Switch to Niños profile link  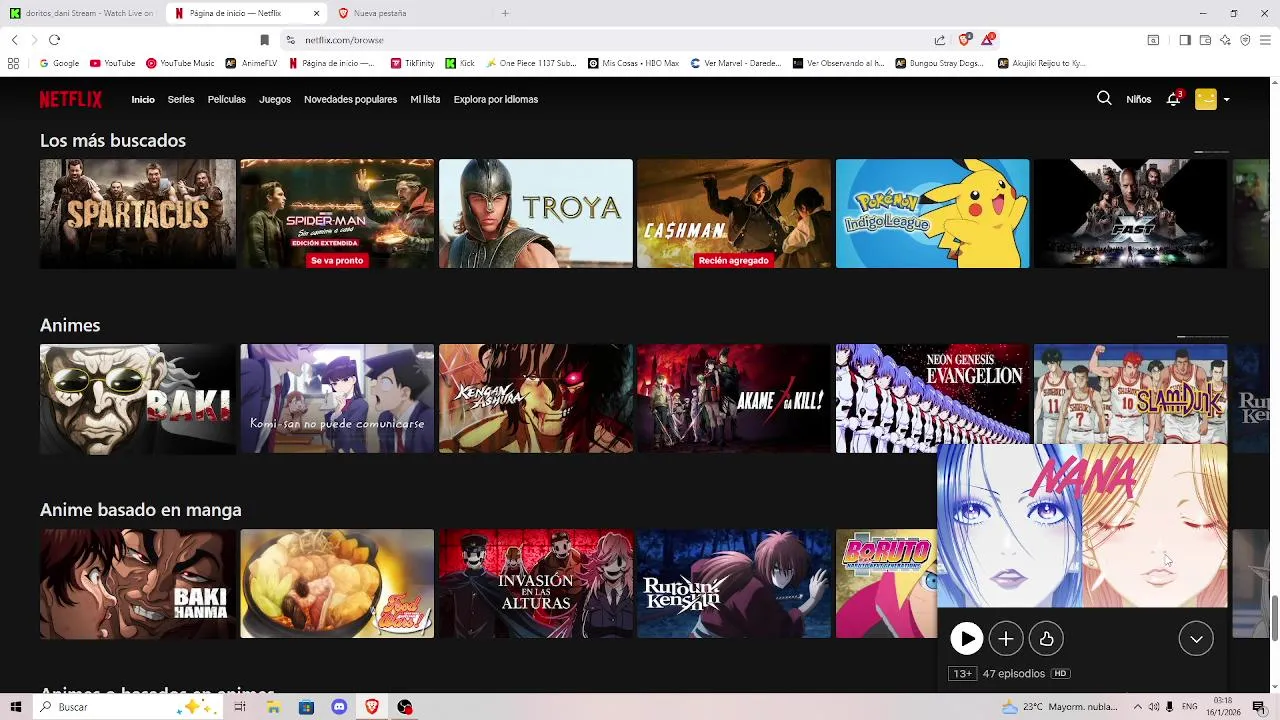[1138, 99]
